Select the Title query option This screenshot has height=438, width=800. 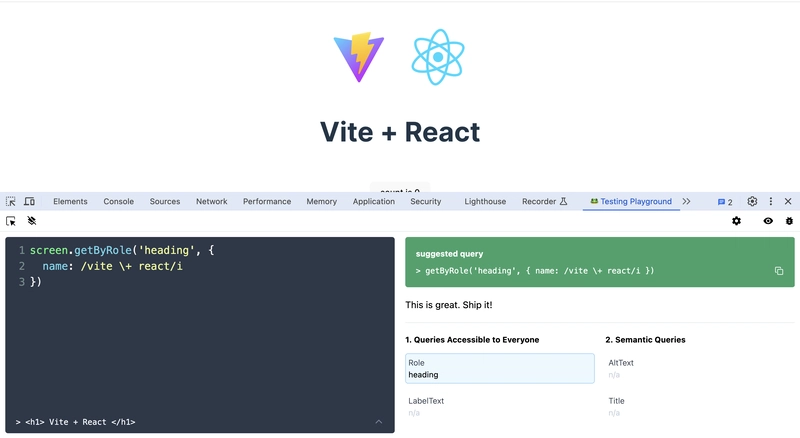click(700, 406)
